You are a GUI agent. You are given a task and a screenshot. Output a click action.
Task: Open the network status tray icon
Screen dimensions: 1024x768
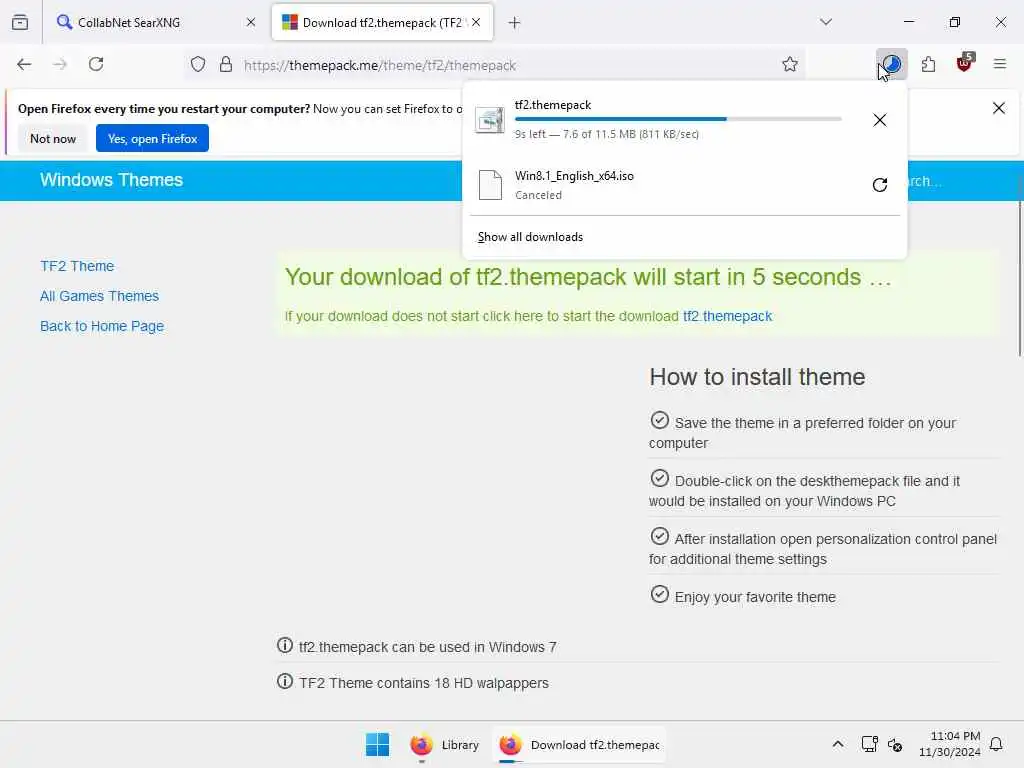point(869,744)
